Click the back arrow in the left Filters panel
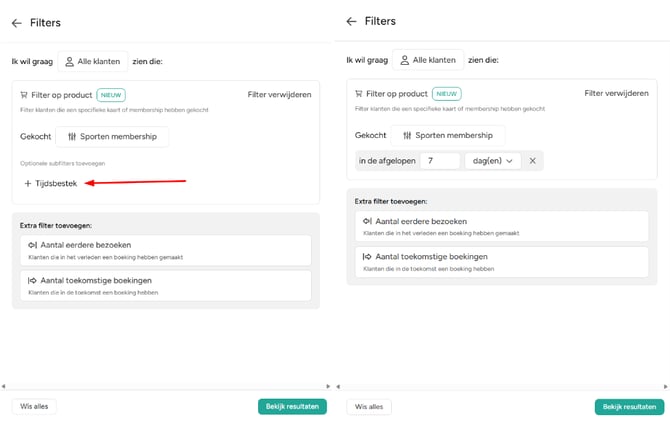 [16, 22]
